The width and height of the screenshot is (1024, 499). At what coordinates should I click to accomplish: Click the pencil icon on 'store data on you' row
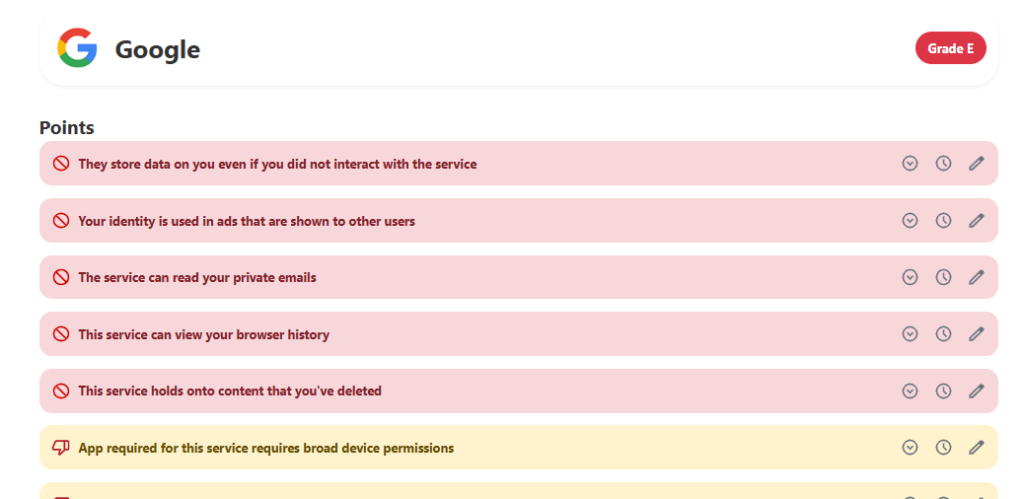pos(977,163)
